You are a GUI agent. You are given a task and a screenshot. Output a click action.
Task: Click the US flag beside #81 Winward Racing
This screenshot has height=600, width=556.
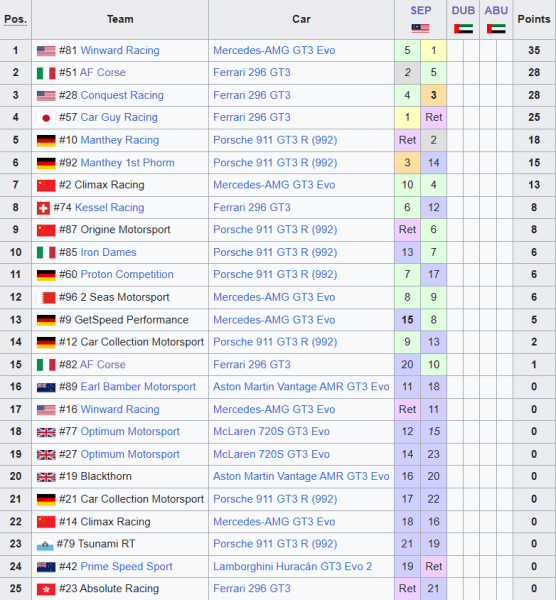point(46,51)
